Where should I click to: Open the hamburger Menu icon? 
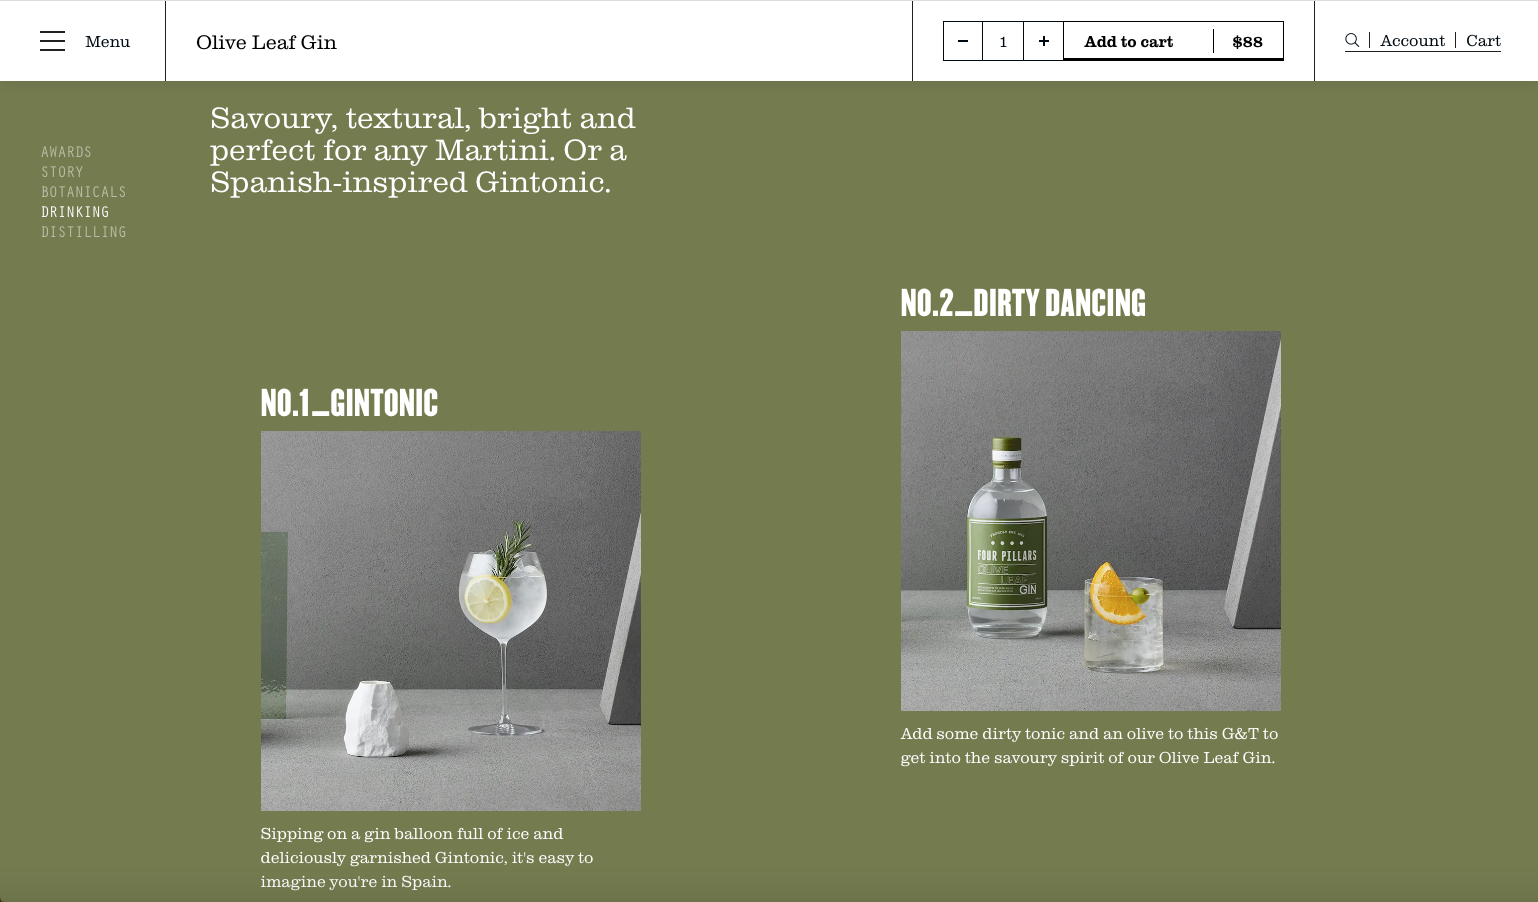tap(52, 41)
